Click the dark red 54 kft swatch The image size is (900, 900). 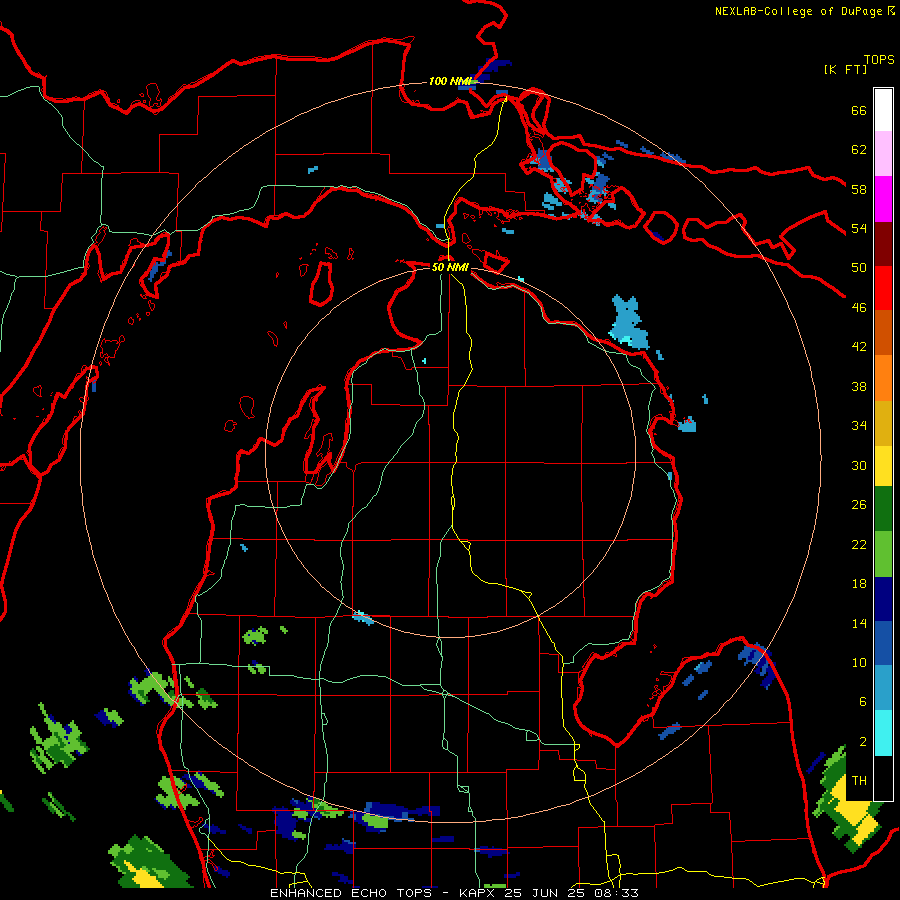pyautogui.click(x=883, y=243)
